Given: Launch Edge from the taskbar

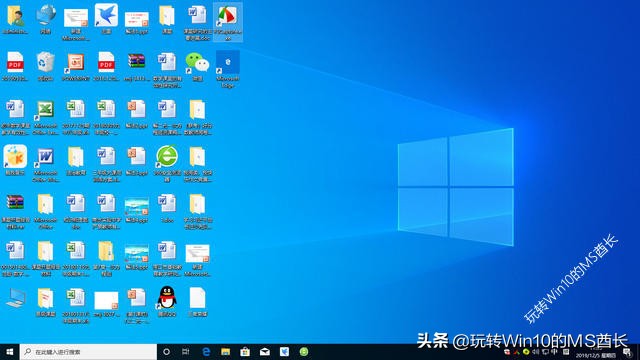Looking at the screenshot, I should (x=206, y=351).
